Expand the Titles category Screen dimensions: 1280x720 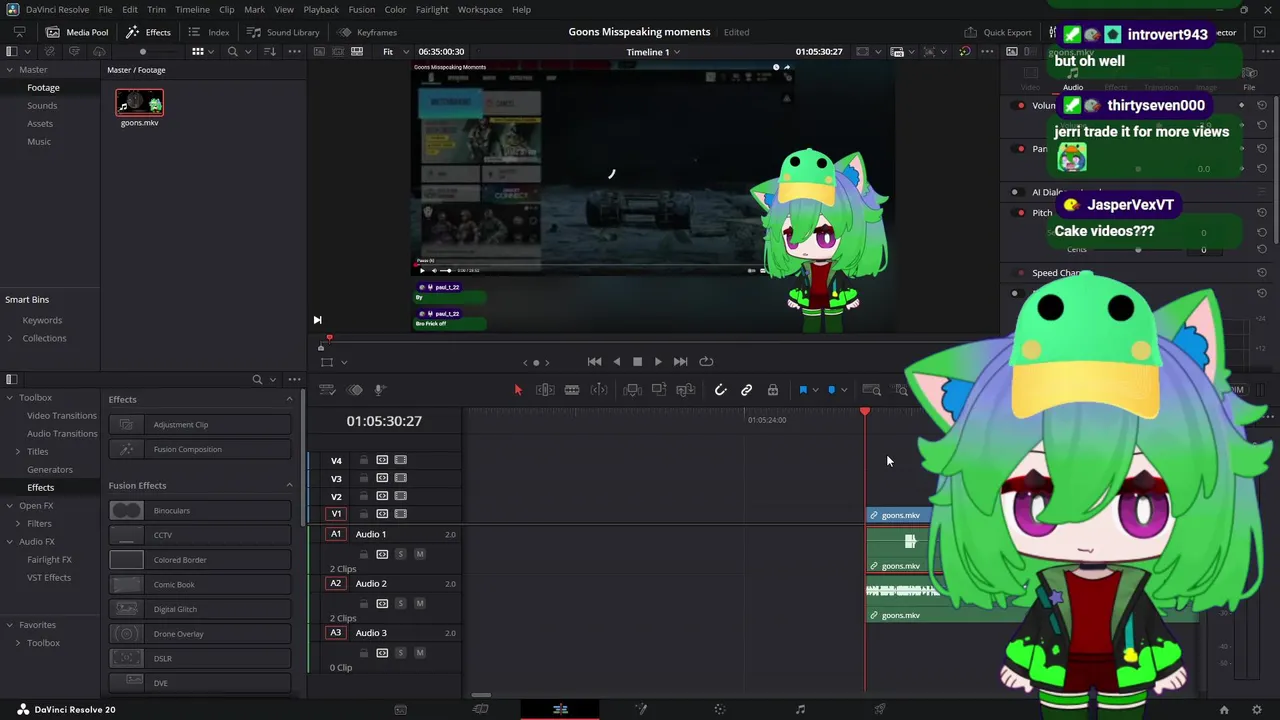pos(18,451)
